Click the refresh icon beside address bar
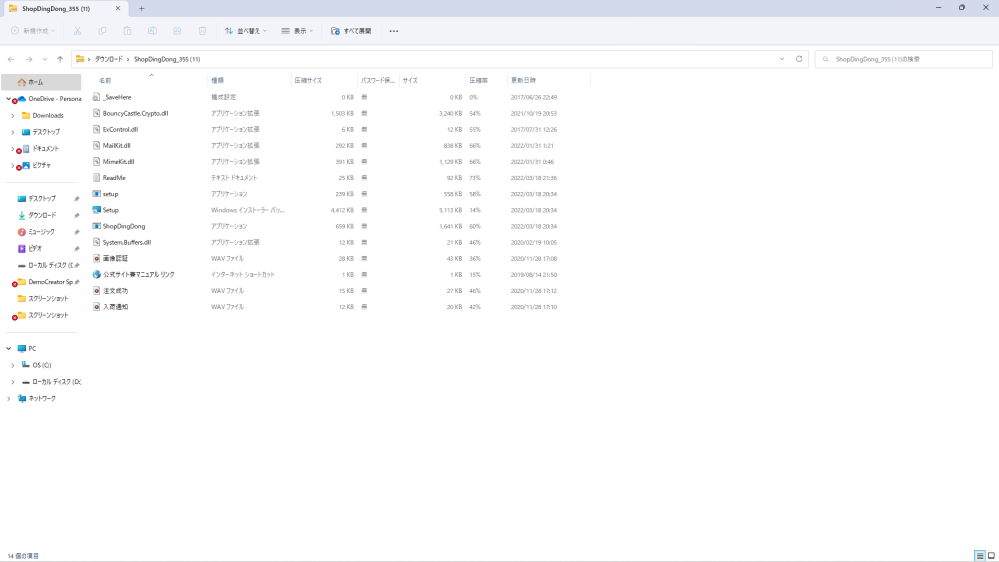The height and width of the screenshot is (562, 999). point(799,59)
